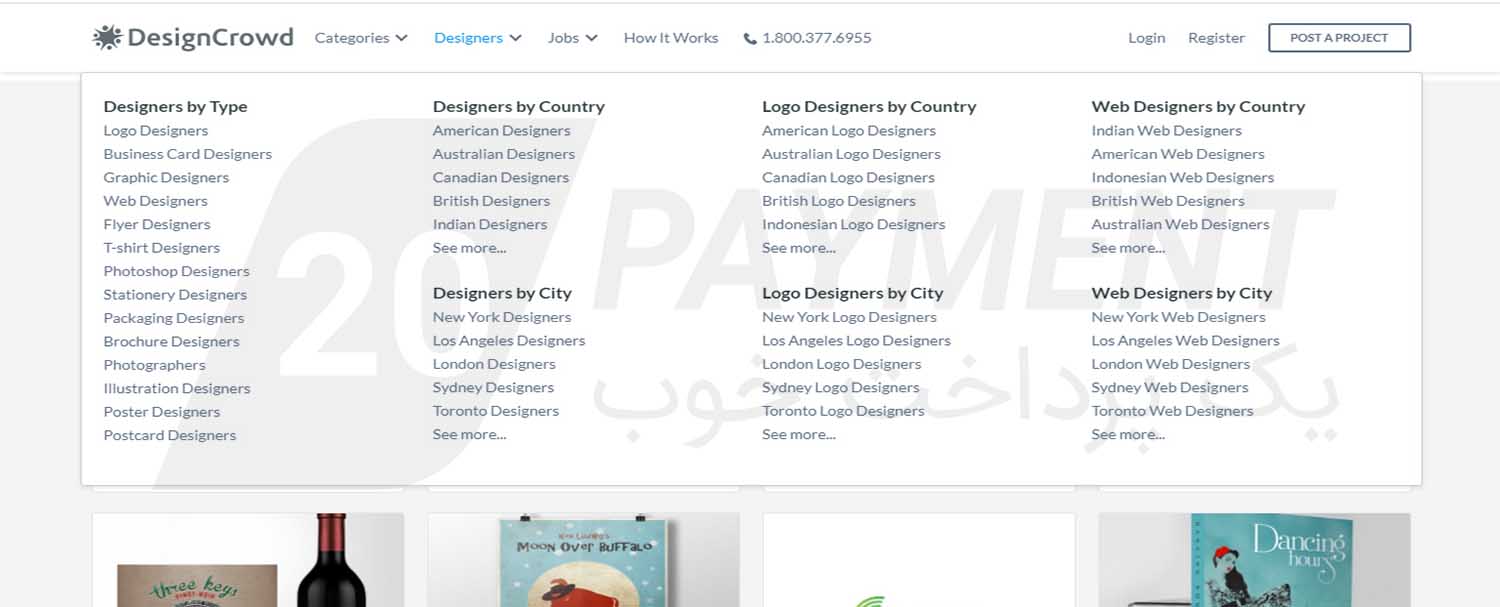Open Web Designers under Designers by Type
The height and width of the screenshot is (607, 1500).
click(x=155, y=201)
